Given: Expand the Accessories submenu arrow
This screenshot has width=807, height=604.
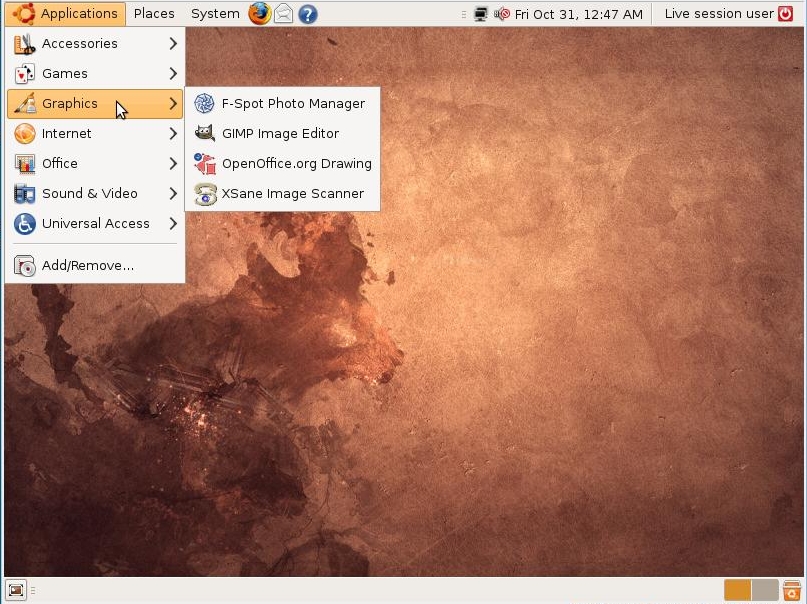Looking at the screenshot, I should pyautogui.click(x=173, y=44).
